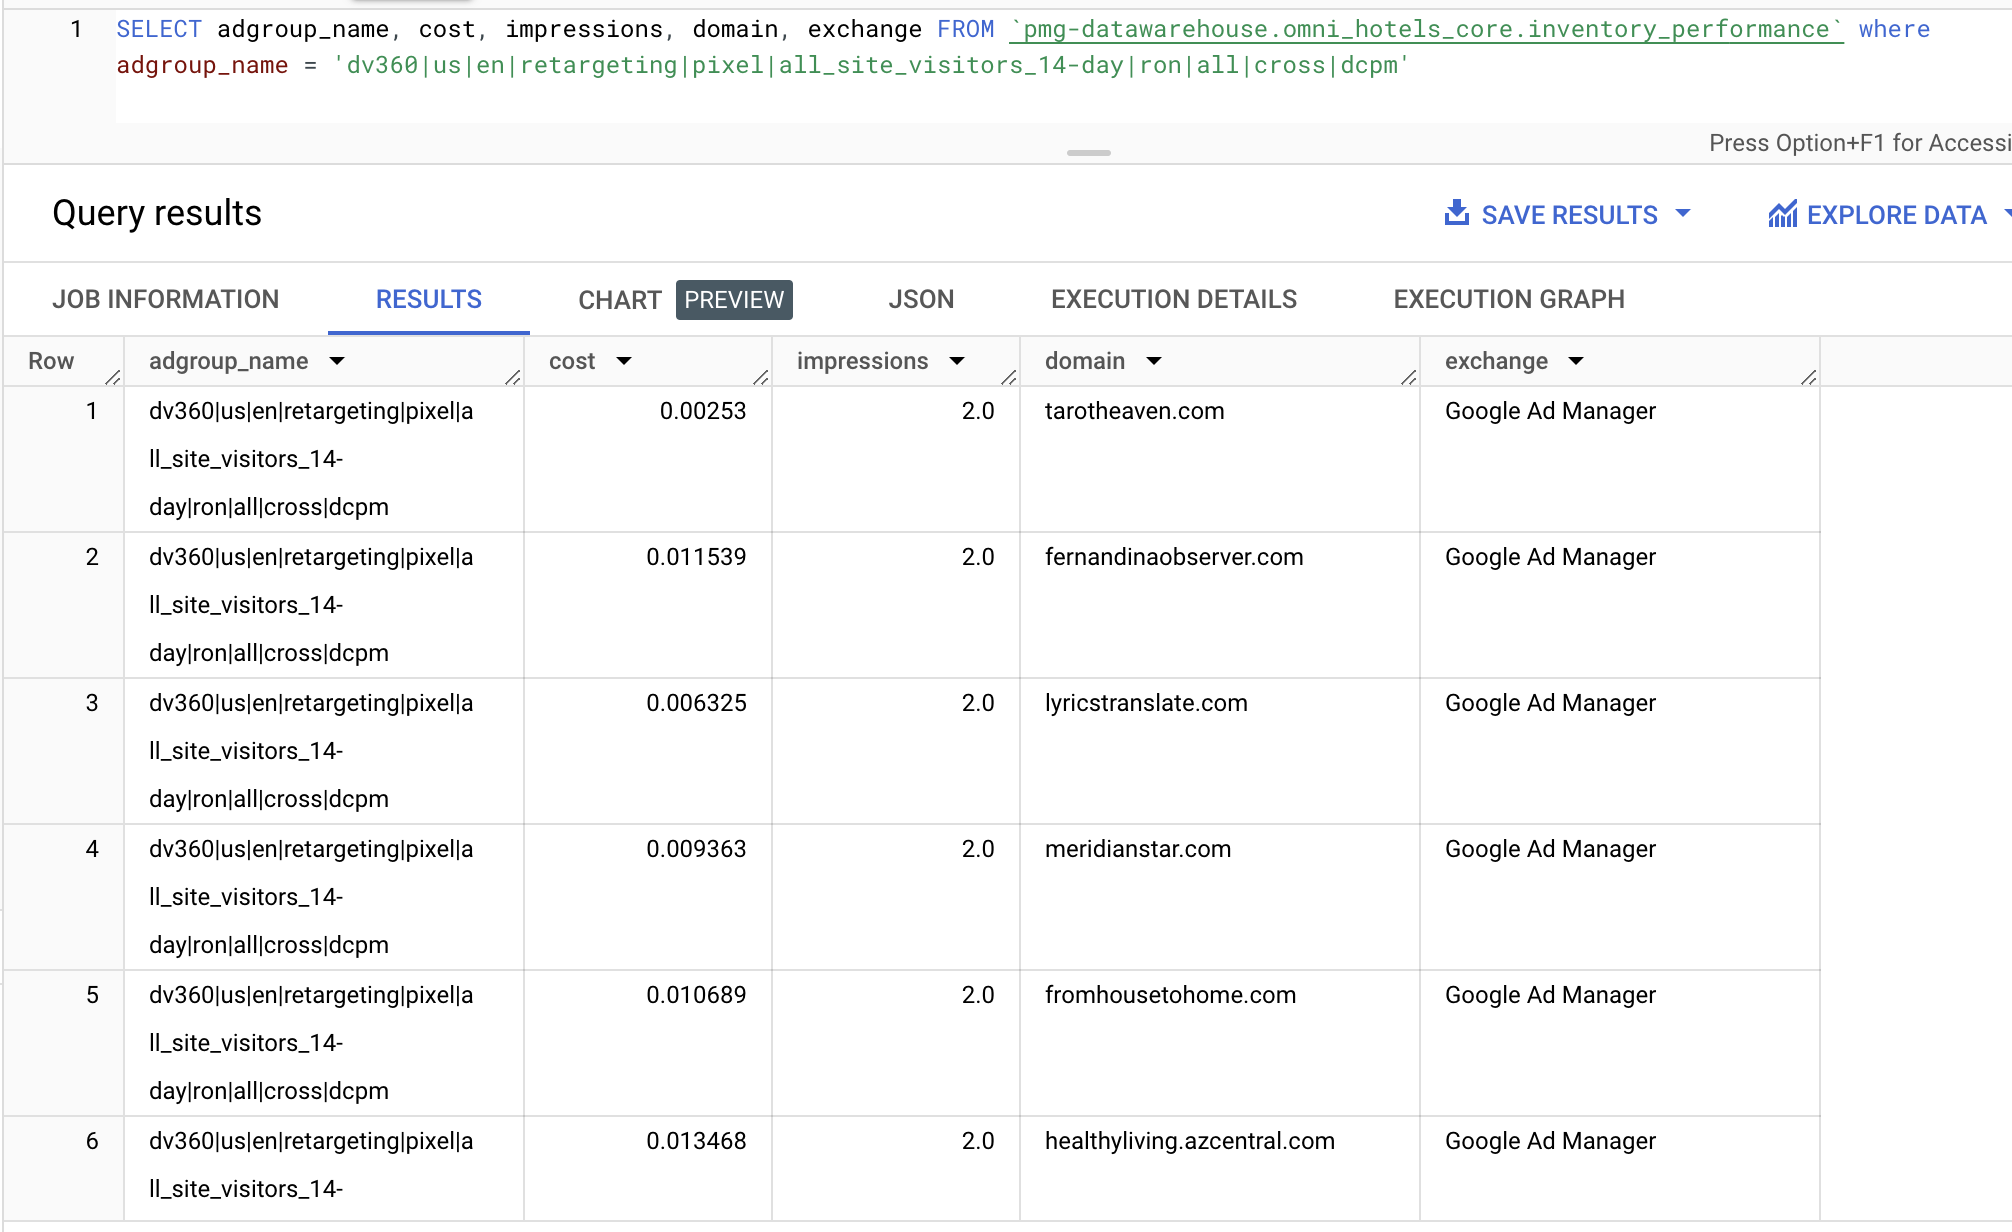The width and height of the screenshot is (2012, 1232).
Task: Open the impressions column dropdown arrow
Action: pyautogui.click(x=957, y=361)
